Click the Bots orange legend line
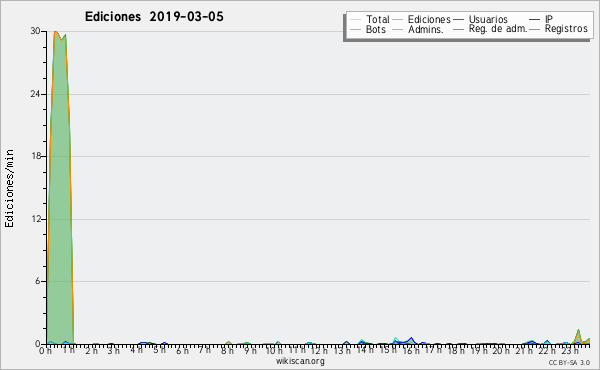 point(355,29)
